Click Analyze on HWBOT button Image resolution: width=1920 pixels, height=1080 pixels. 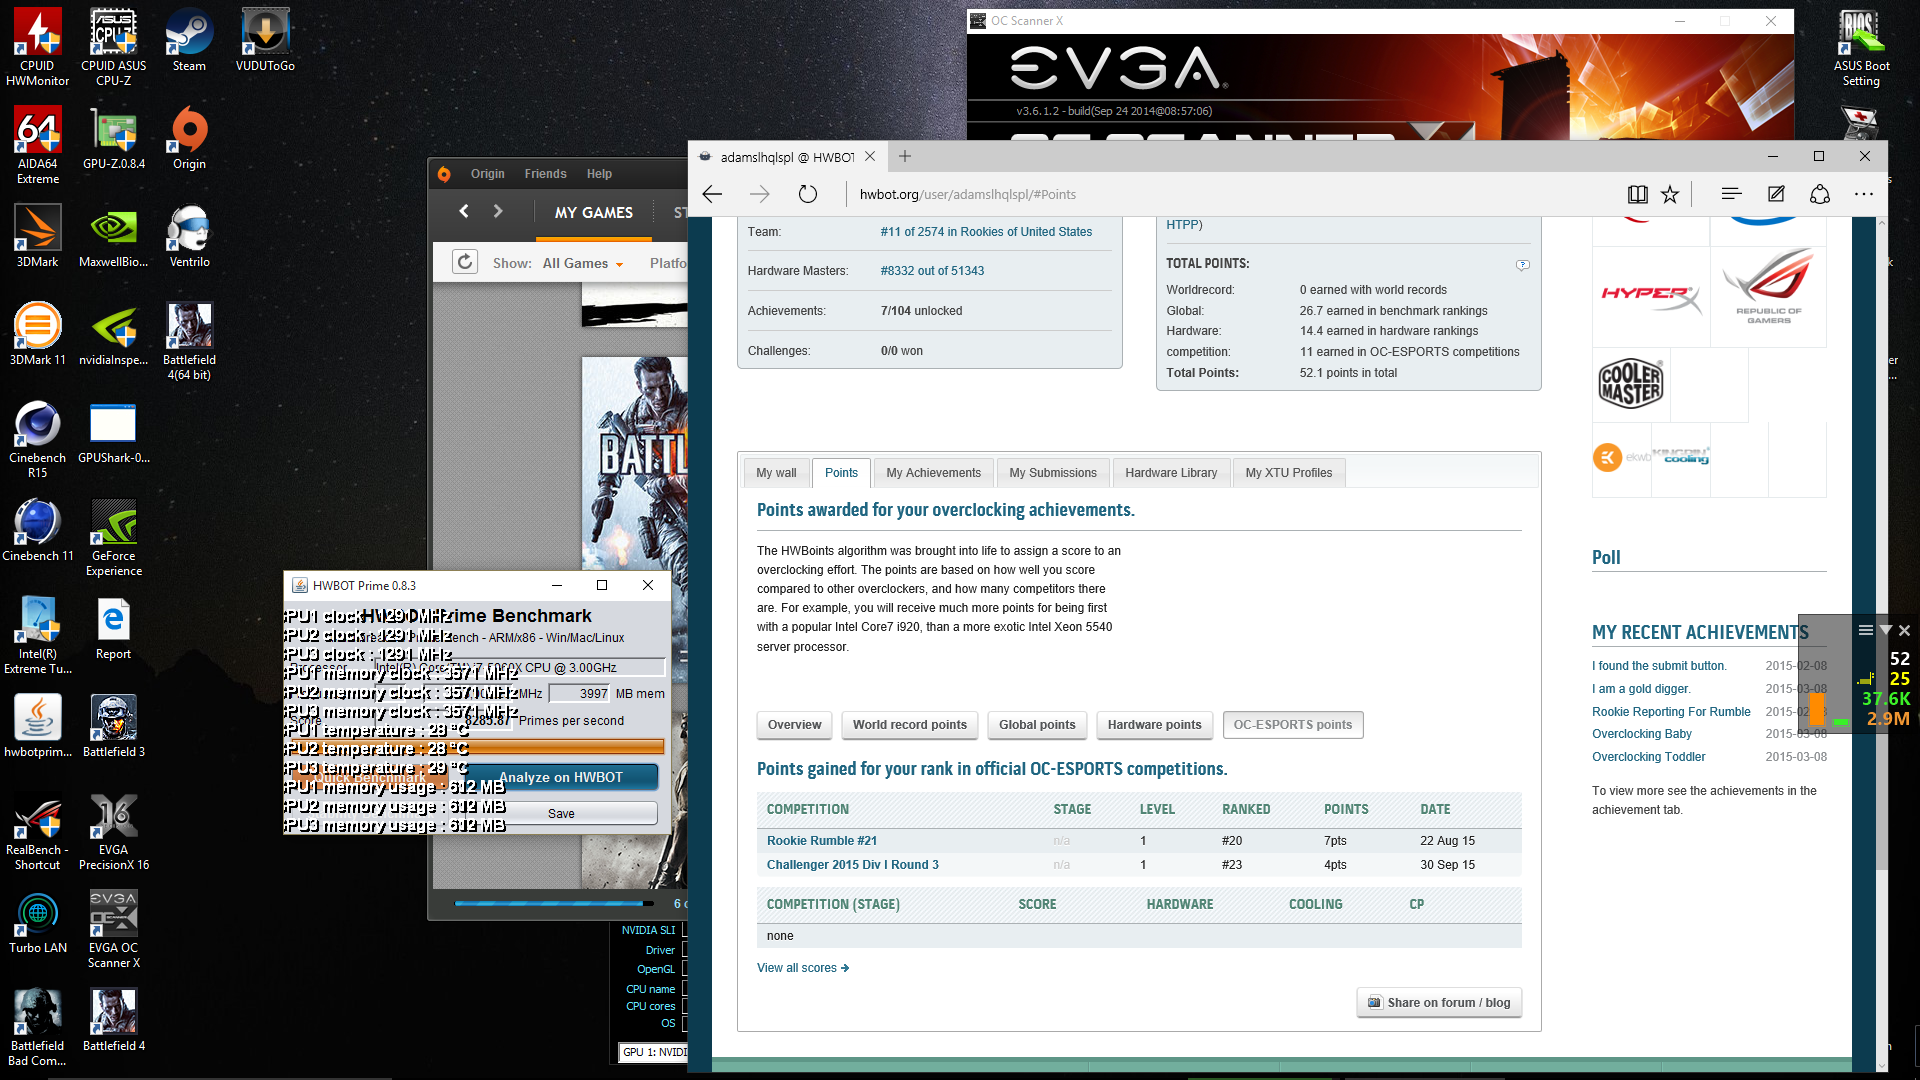click(561, 777)
